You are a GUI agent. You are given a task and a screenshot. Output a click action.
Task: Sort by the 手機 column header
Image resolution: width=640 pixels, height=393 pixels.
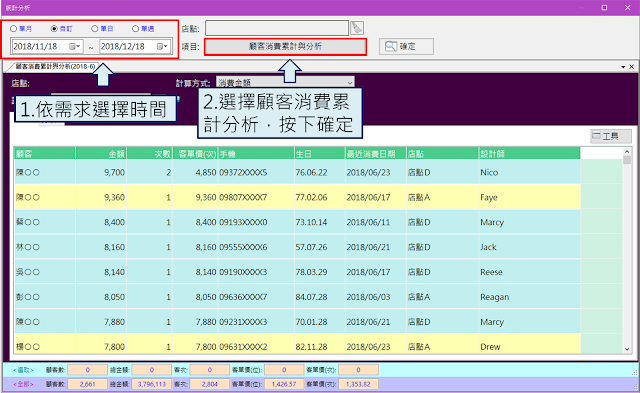coord(256,154)
